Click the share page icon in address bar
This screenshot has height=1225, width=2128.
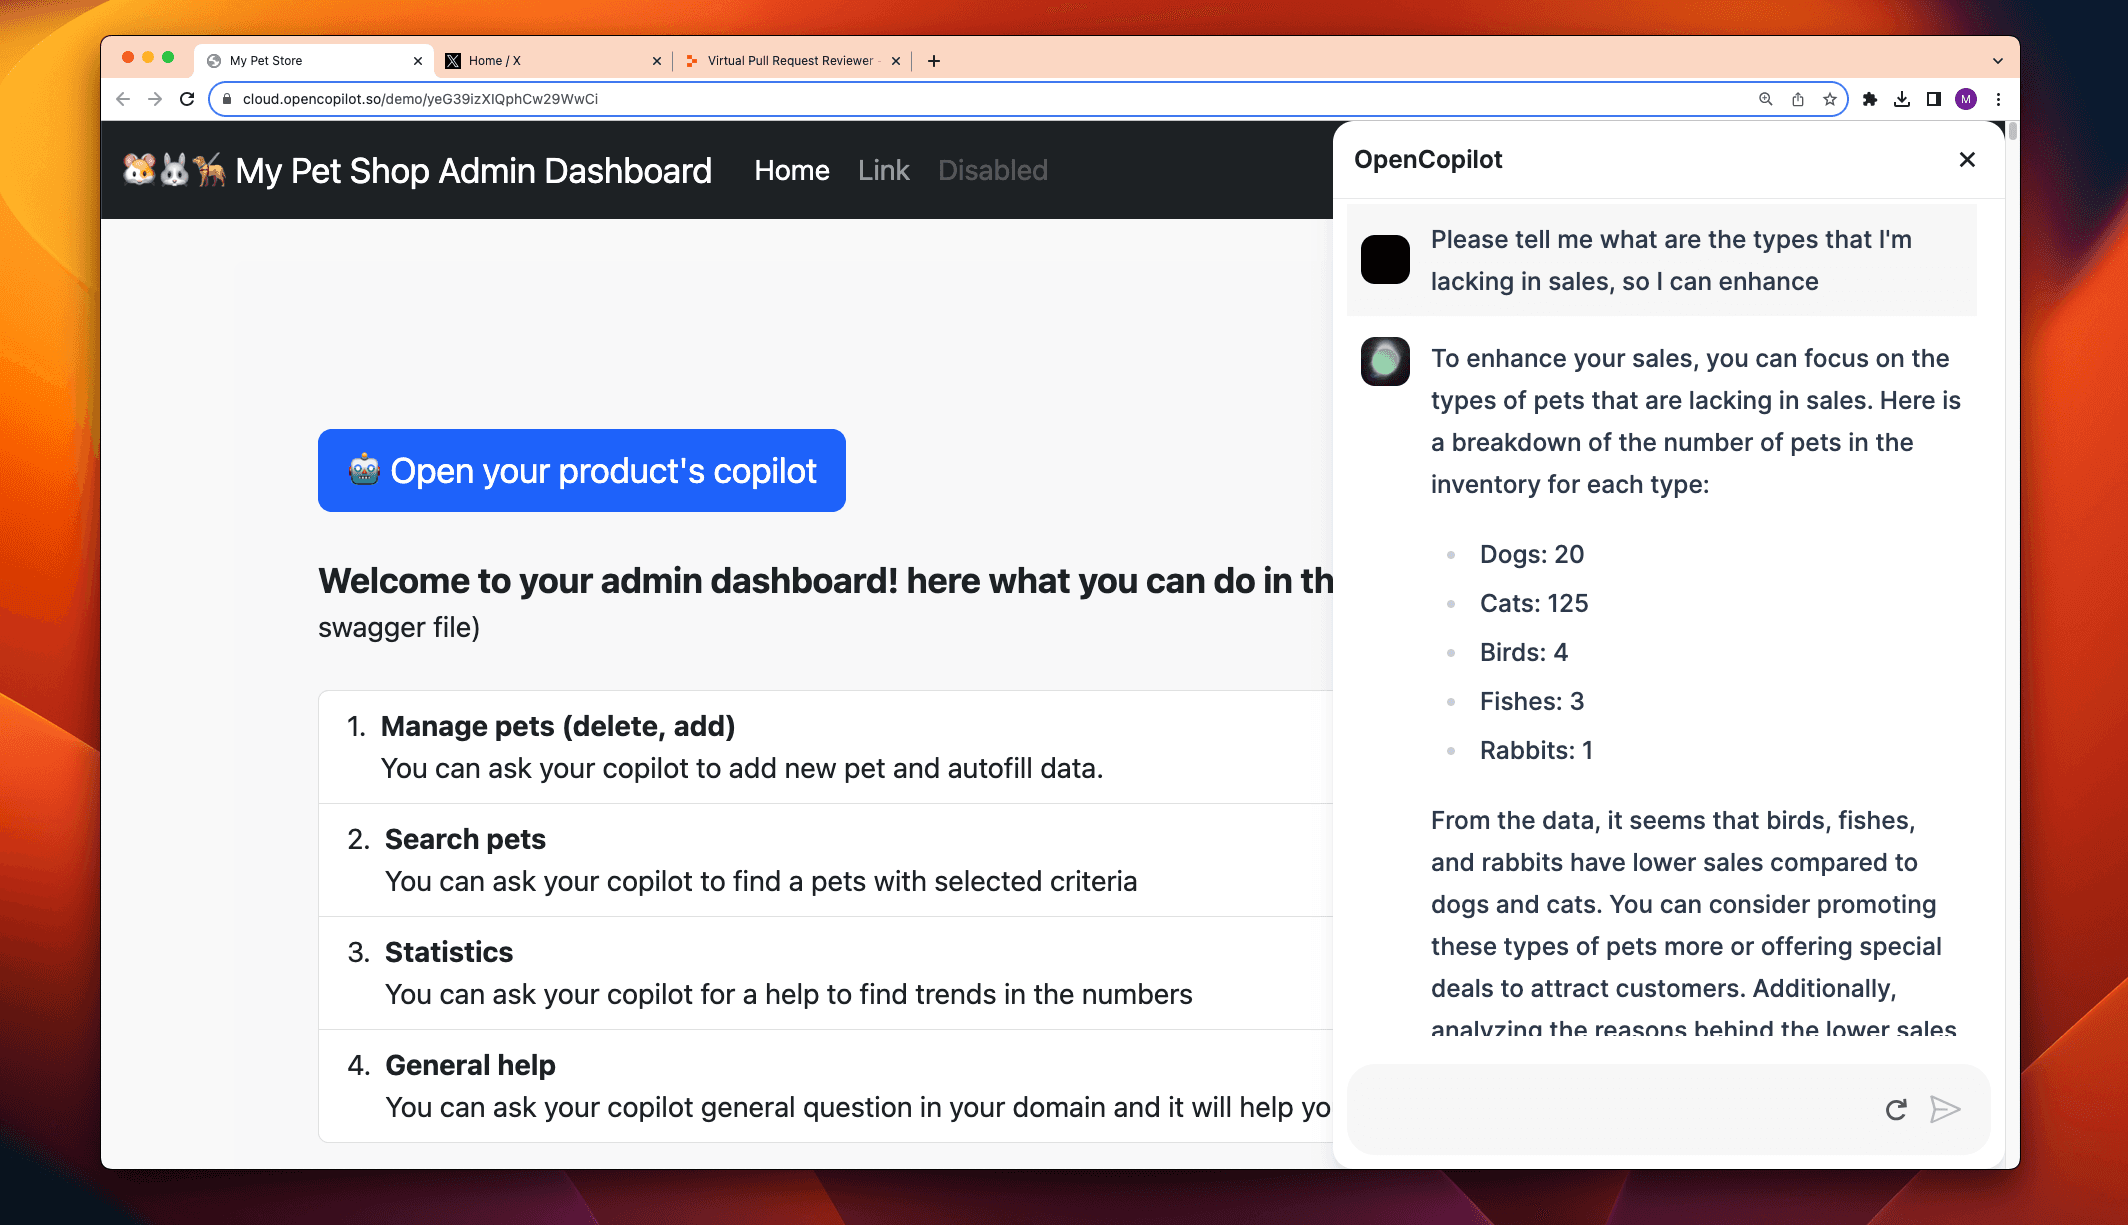1798,99
